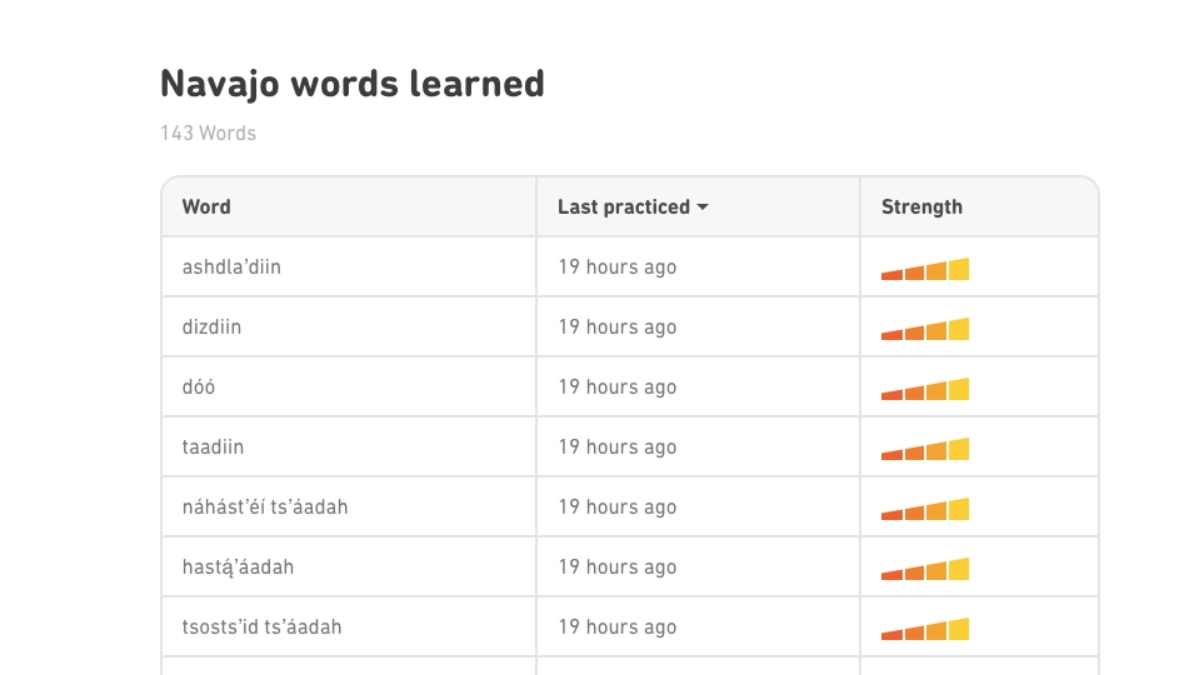Click the word ashdla'diin

[x=231, y=267]
